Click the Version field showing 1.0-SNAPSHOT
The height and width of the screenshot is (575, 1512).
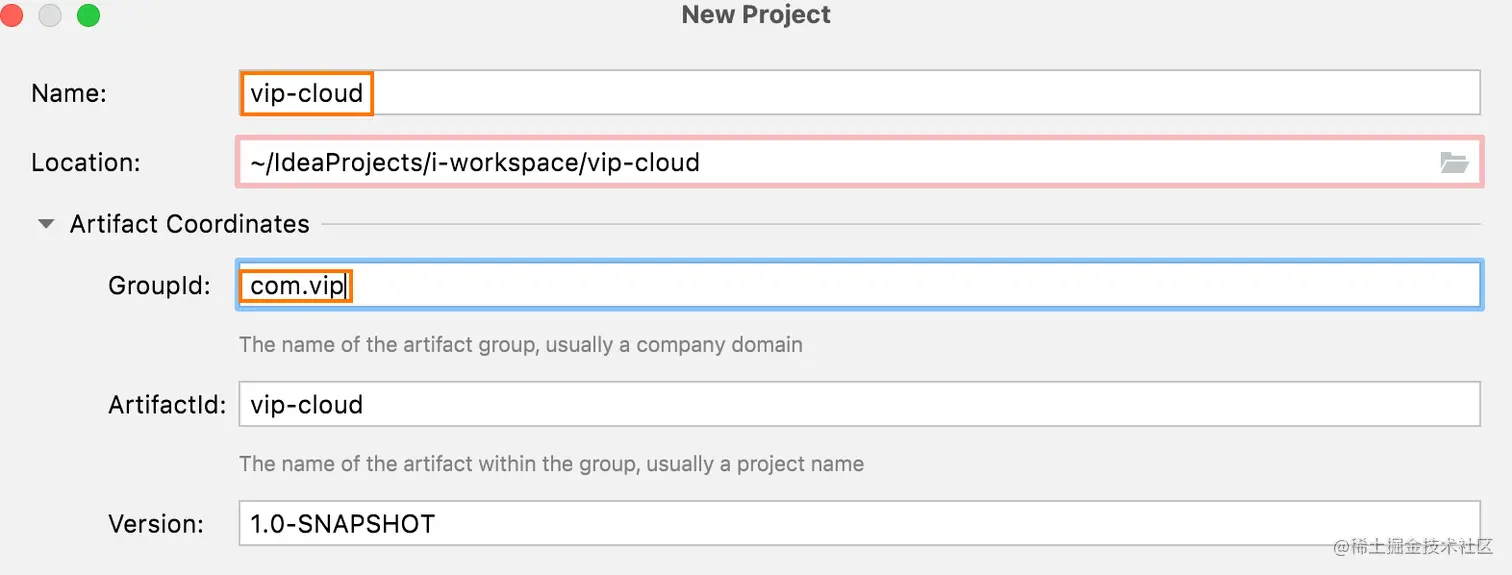click(858, 523)
